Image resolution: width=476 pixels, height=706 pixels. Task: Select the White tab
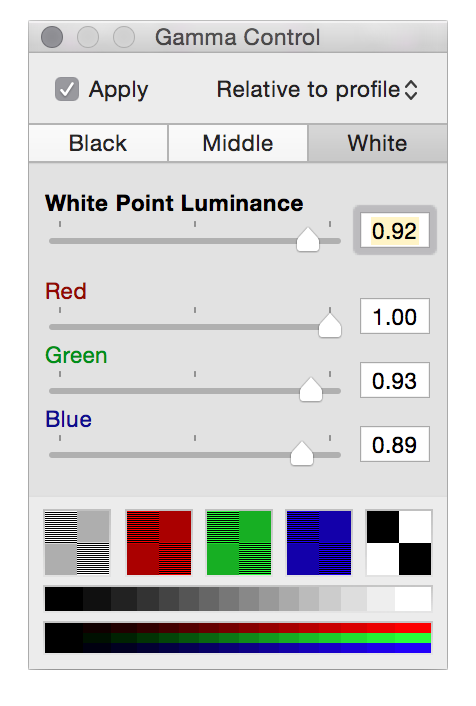pos(377,143)
